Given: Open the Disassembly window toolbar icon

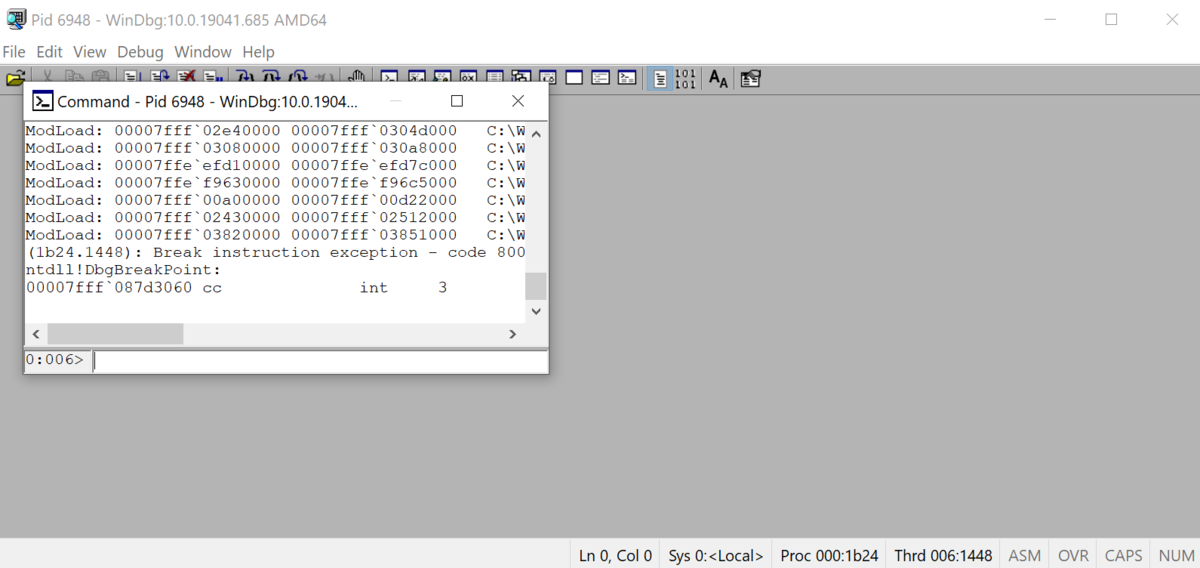Looking at the screenshot, I should [x=547, y=77].
